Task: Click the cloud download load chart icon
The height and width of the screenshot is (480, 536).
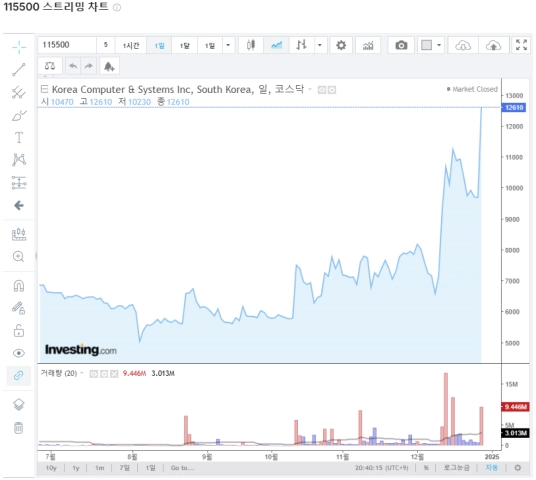Action: click(x=463, y=45)
